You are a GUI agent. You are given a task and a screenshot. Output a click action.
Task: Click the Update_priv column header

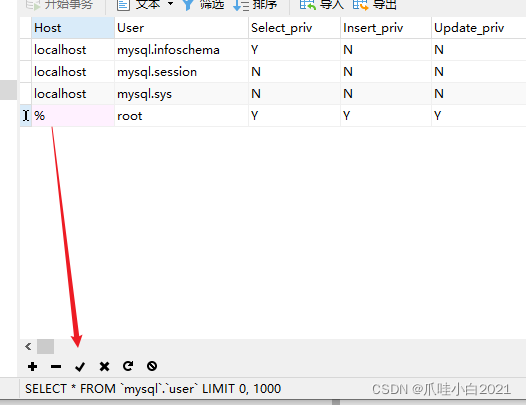click(479, 28)
